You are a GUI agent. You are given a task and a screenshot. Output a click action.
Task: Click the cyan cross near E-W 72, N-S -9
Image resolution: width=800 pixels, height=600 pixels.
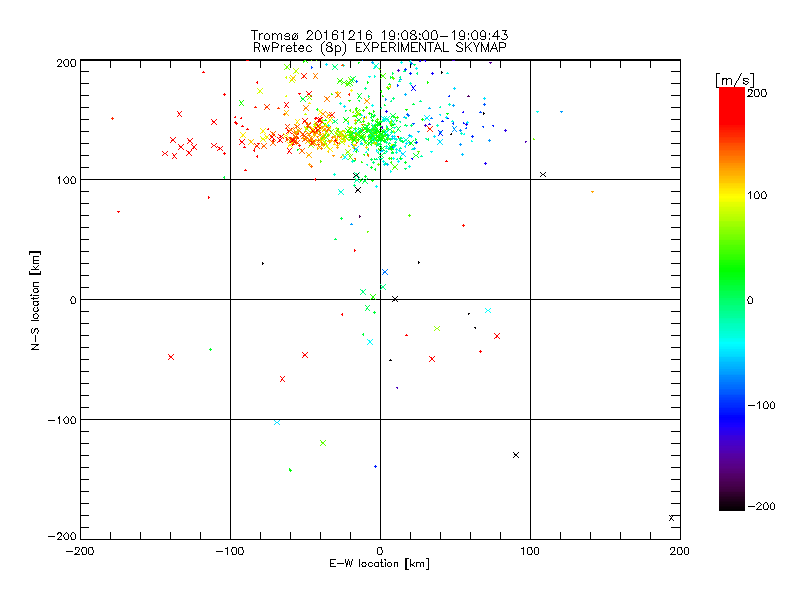tap(488, 310)
